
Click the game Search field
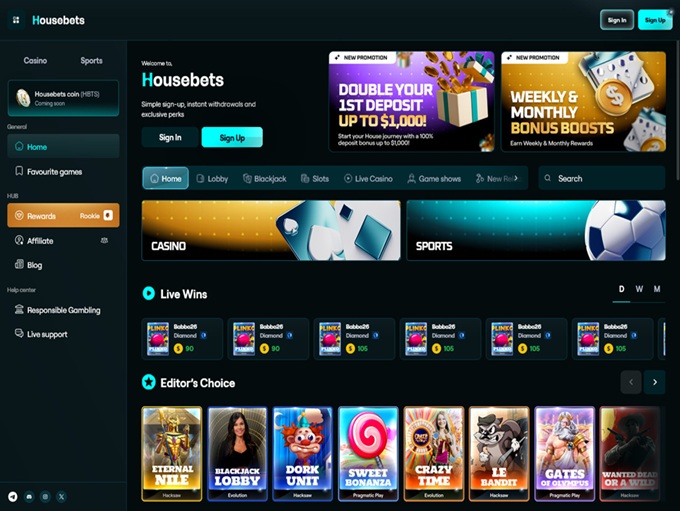coord(601,179)
